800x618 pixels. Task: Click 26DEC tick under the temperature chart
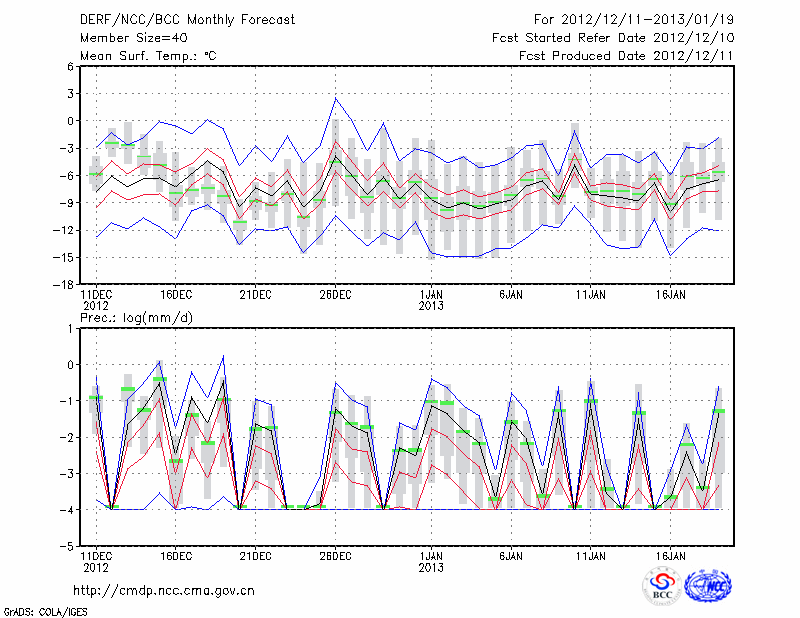(x=335, y=294)
